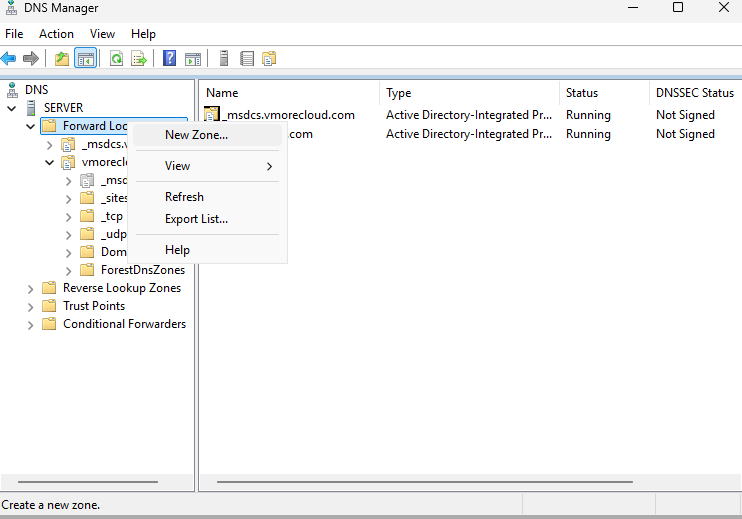Expand the _tcp folder node
Image resolution: width=742 pixels, height=519 pixels.
tap(69, 217)
